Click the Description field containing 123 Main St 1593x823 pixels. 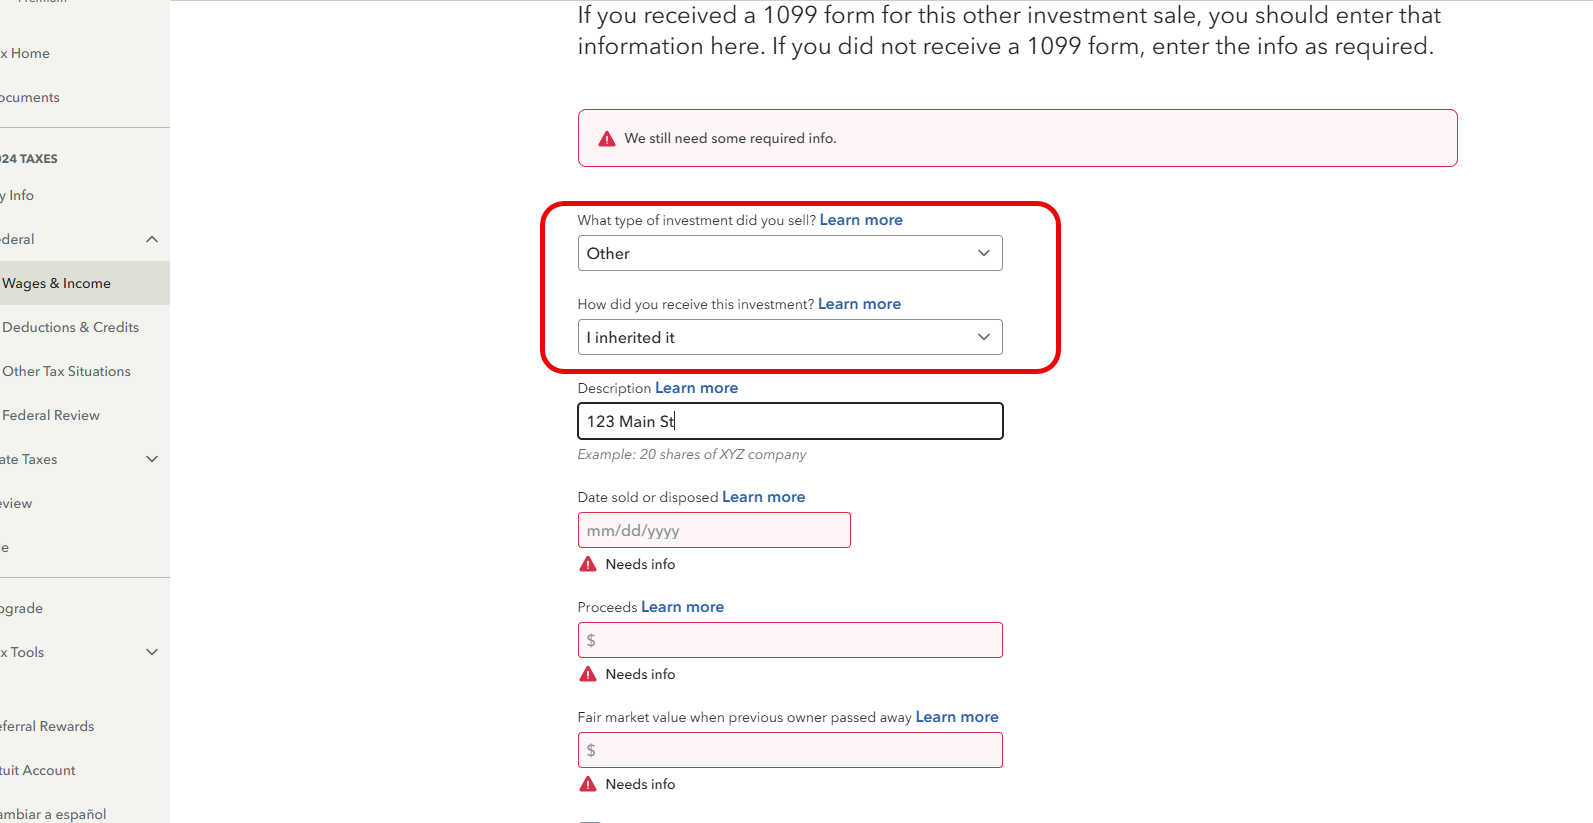[789, 422]
